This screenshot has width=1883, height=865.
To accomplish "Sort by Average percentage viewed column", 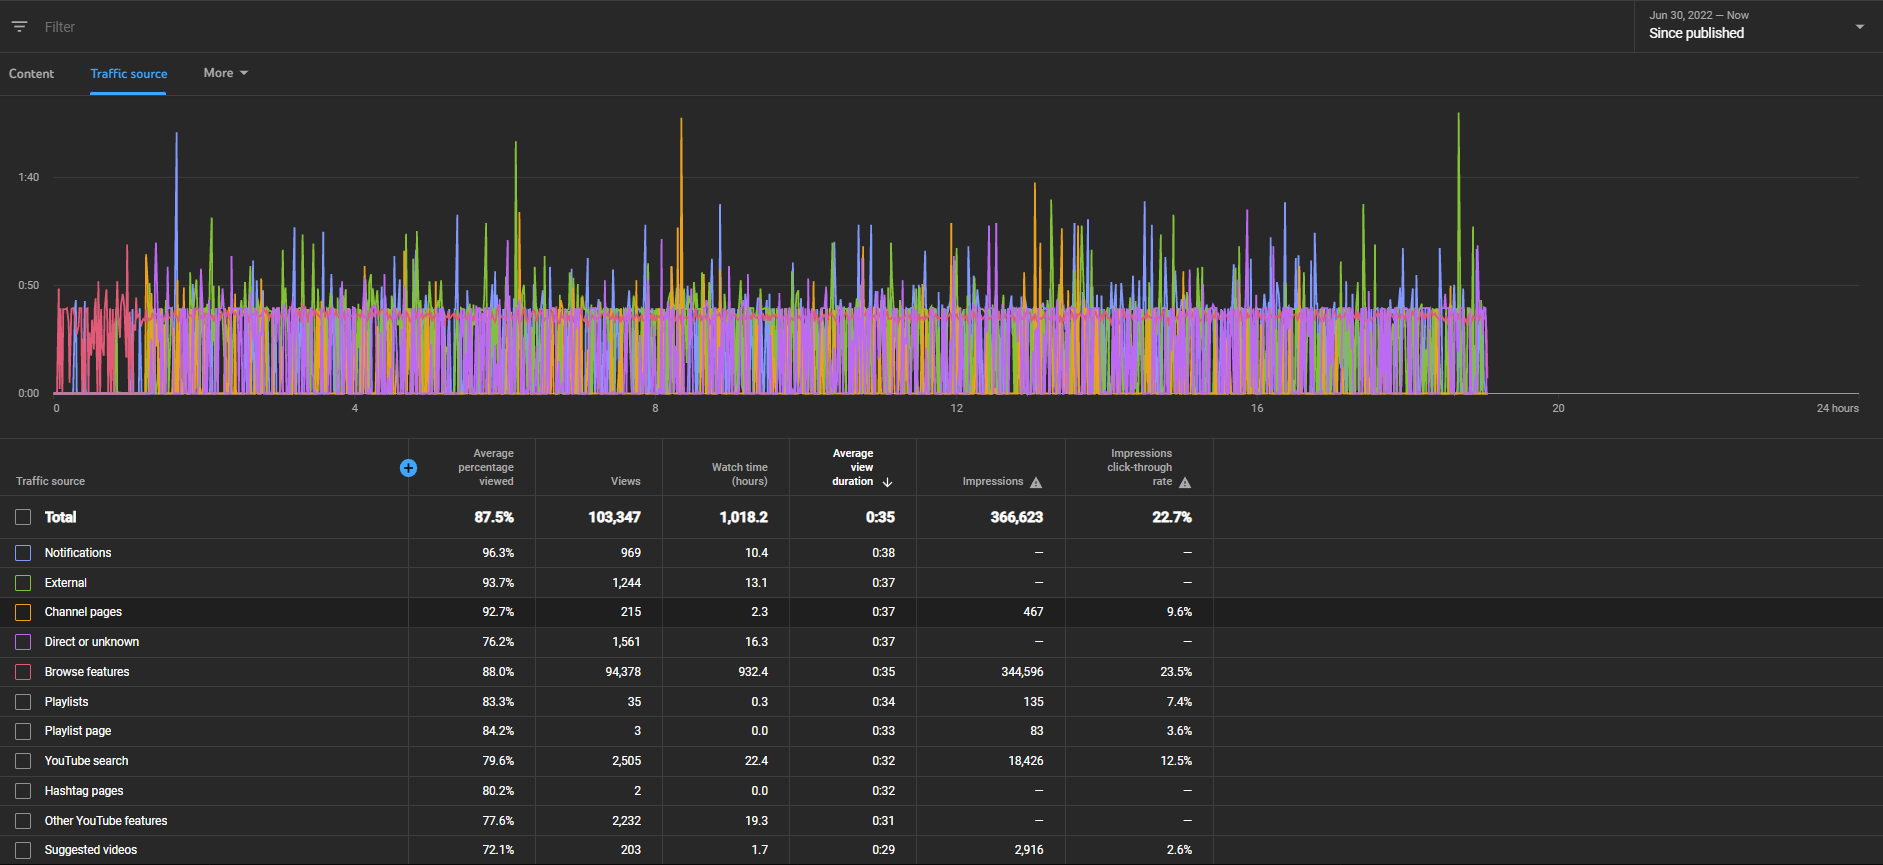I will point(486,467).
